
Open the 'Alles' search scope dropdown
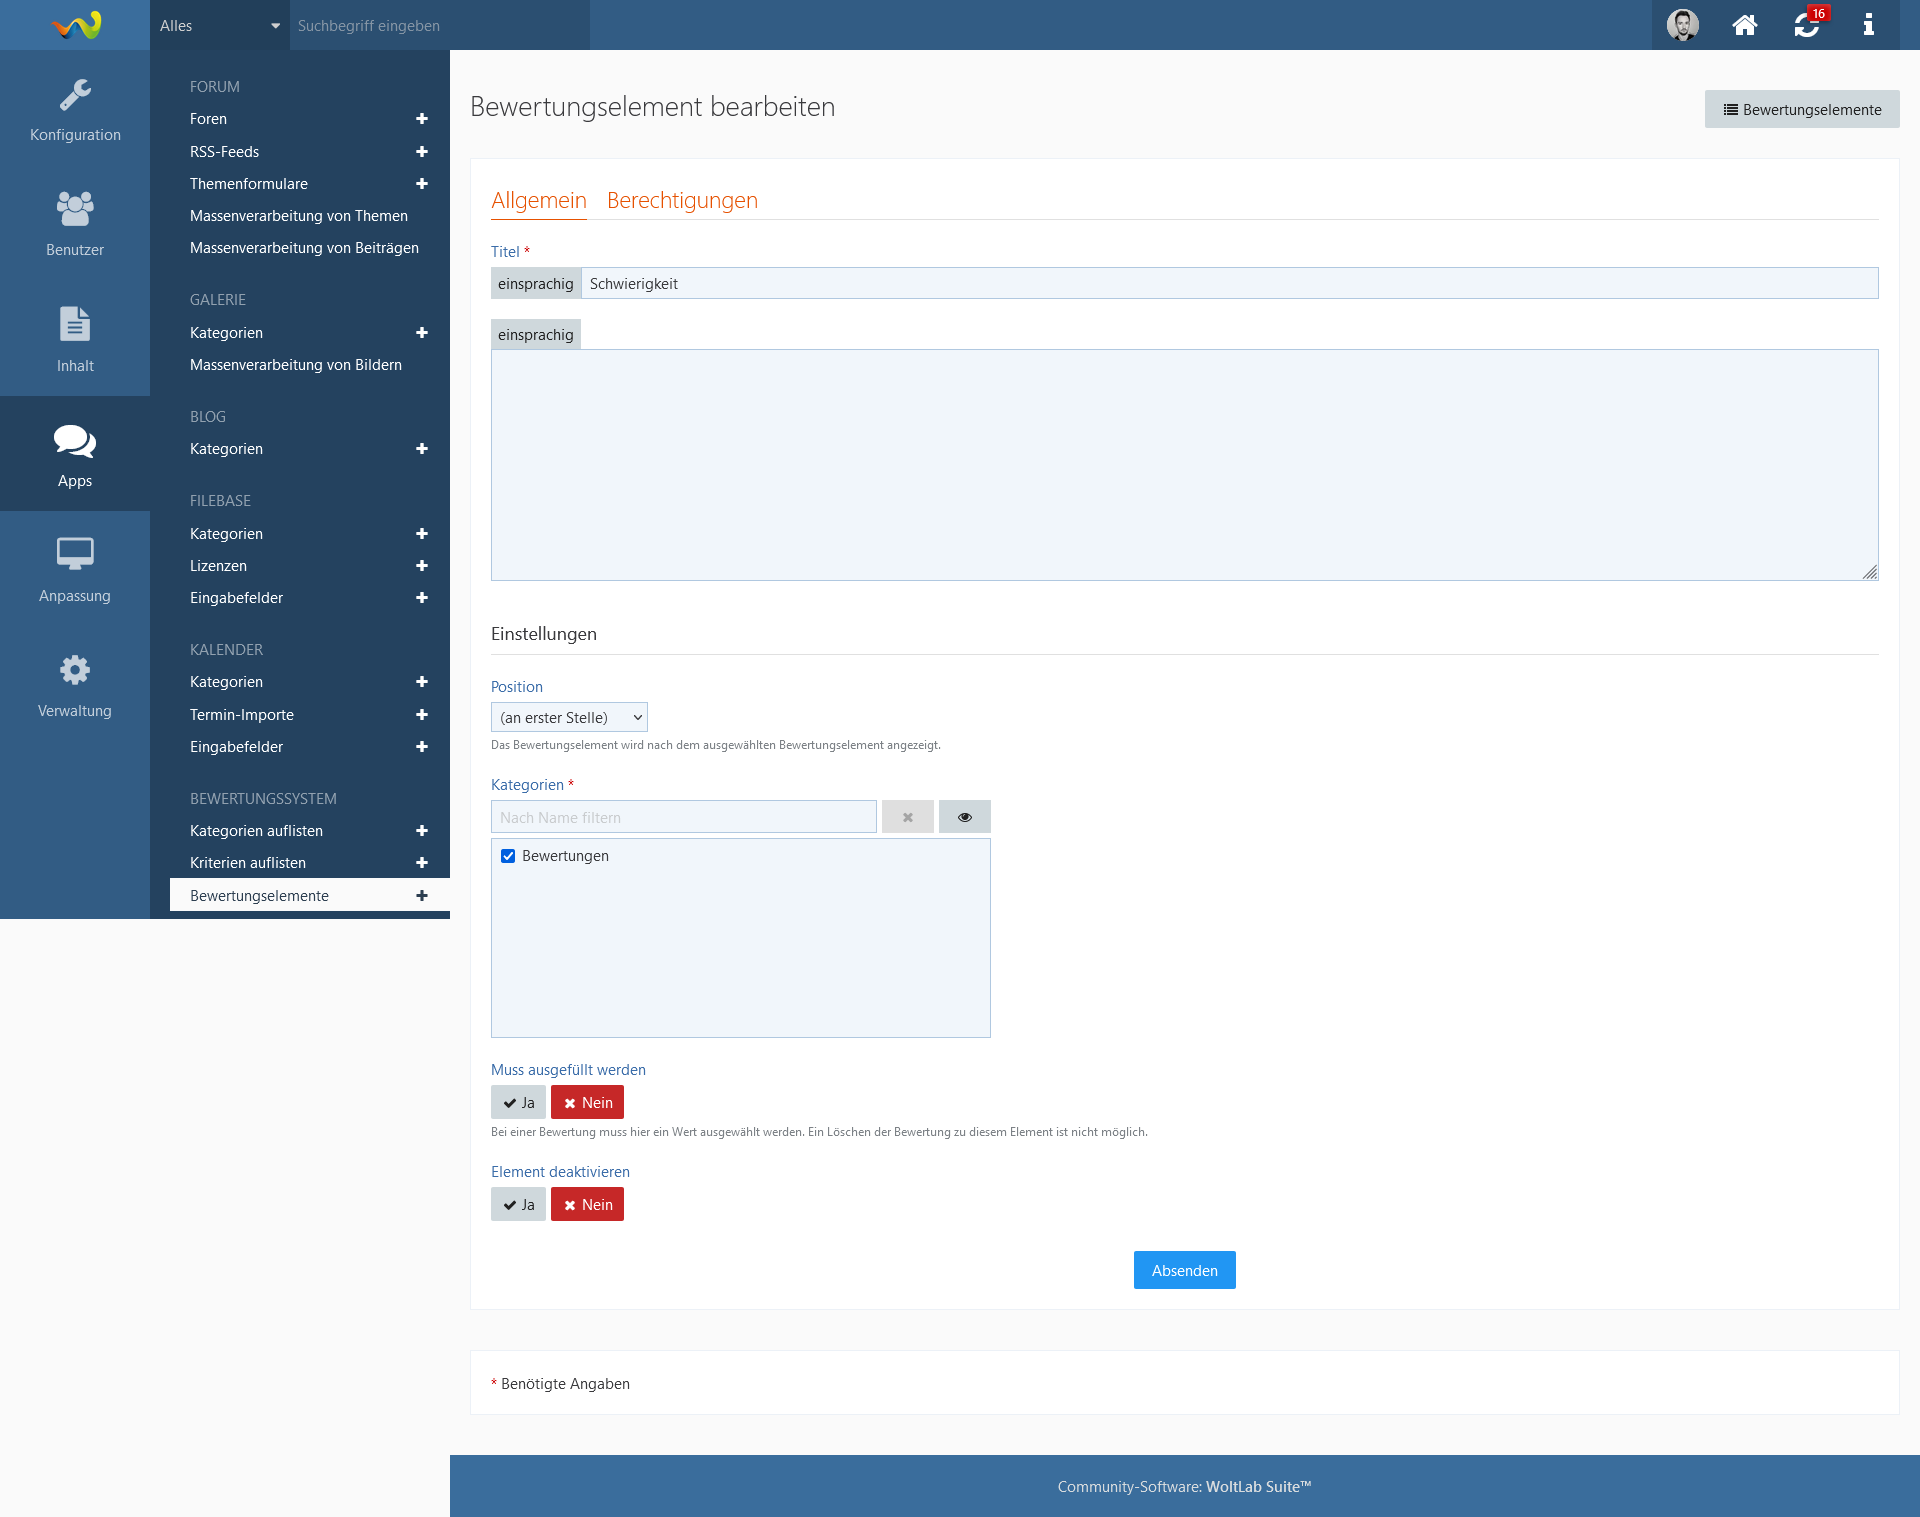click(219, 26)
